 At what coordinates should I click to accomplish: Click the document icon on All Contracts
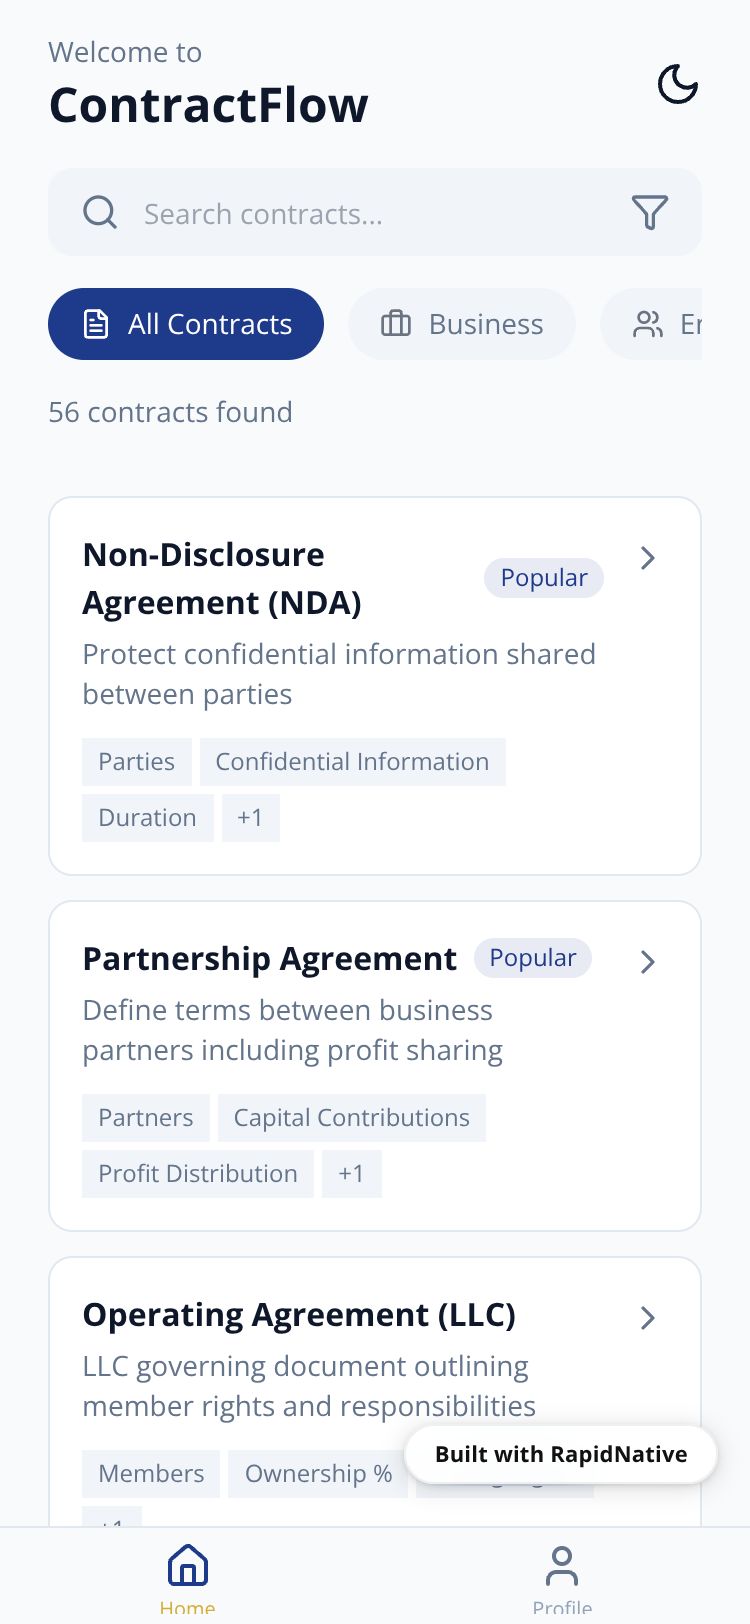pos(96,324)
